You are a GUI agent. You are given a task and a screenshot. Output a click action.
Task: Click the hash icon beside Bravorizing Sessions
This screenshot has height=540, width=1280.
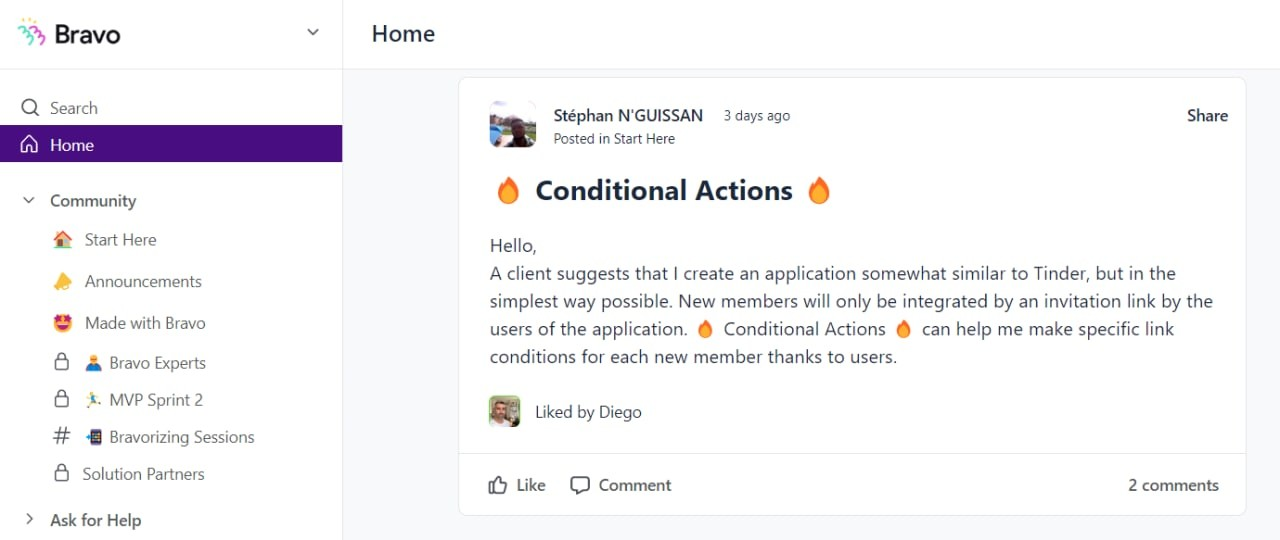[62, 436]
